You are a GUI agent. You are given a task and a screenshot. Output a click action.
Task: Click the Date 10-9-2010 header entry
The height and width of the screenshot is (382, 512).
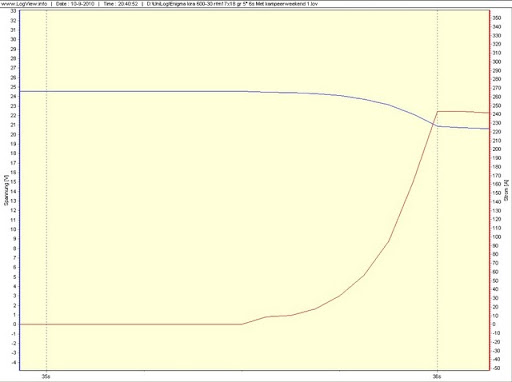point(75,4)
